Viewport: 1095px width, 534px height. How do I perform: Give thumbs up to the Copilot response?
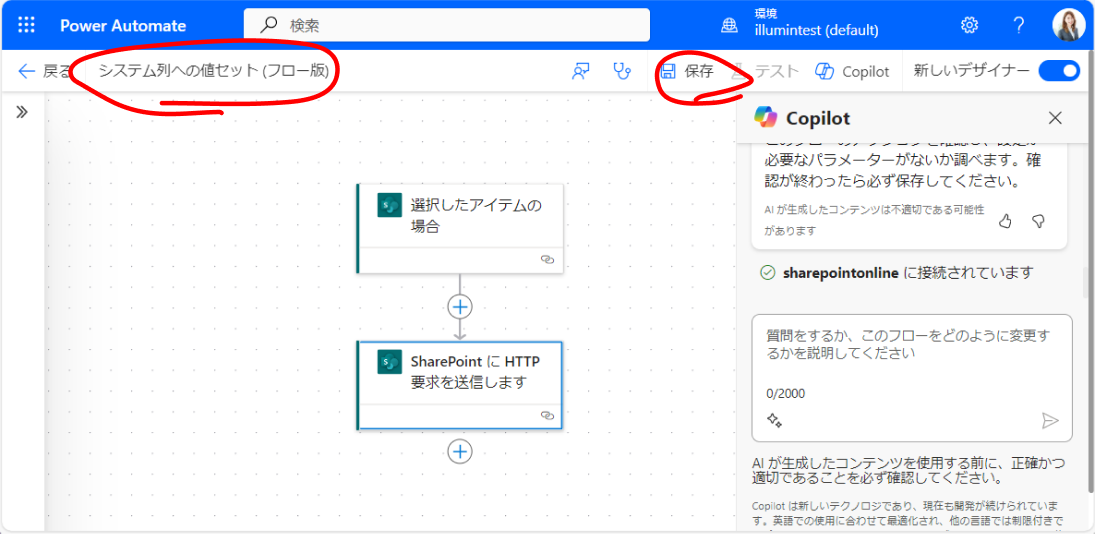pyautogui.click(x=1006, y=221)
